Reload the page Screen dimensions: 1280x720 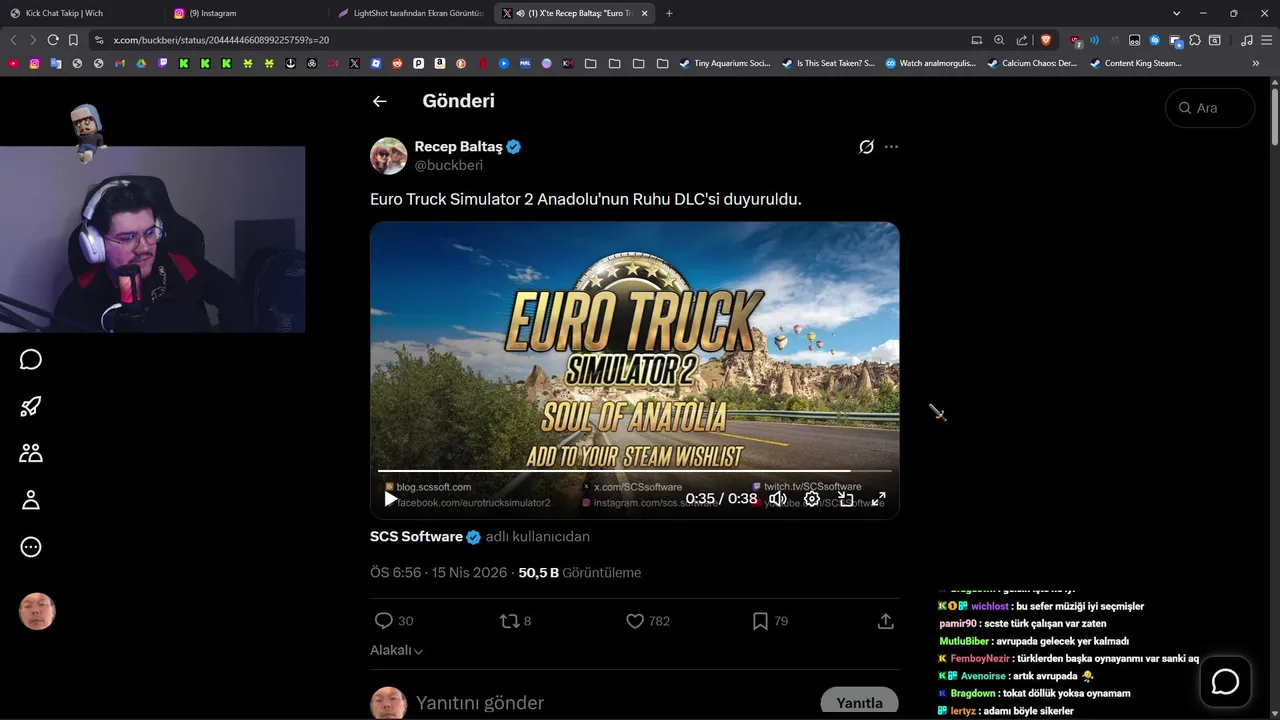[53, 40]
